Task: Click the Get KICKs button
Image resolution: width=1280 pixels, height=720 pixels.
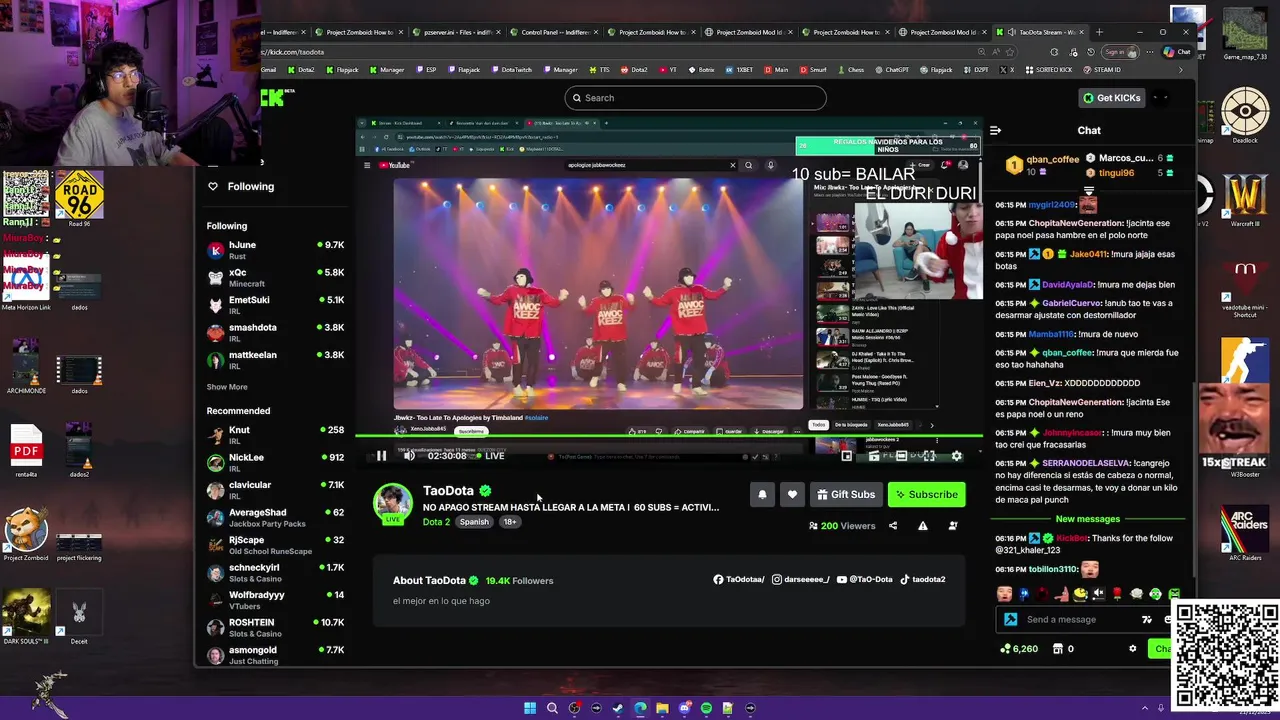Action: point(1111,98)
